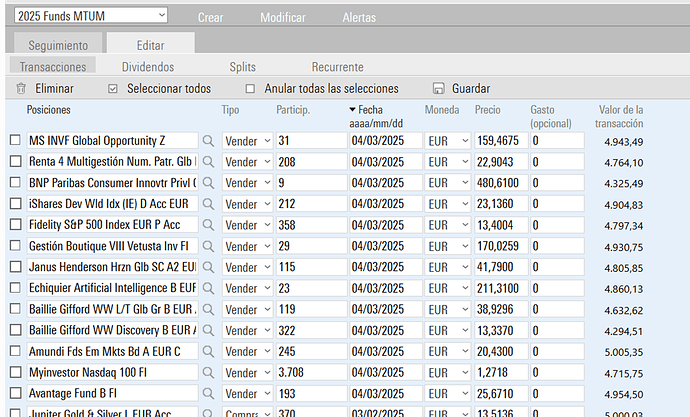Image resolution: width=690 pixels, height=417 pixels.
Task: Click magnifier beside Echiquier Artificial Intelligence row
Action: tap(208, 288)
